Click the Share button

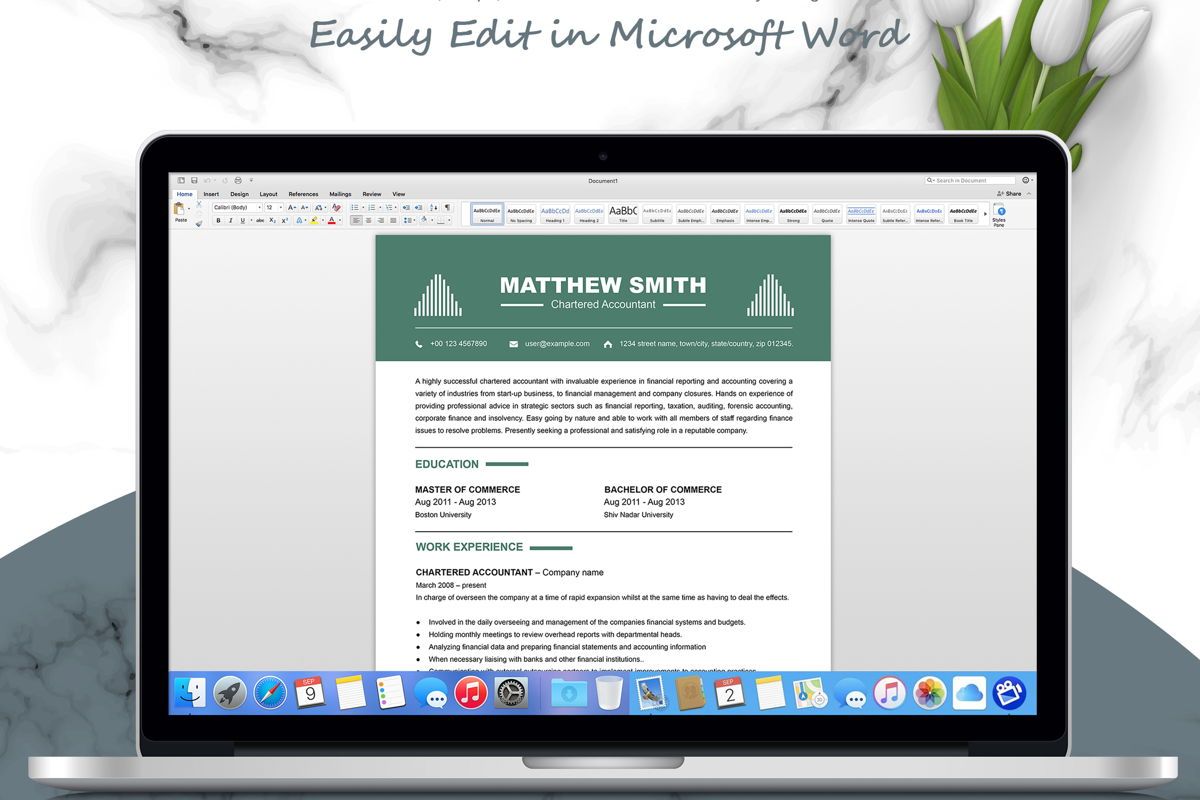coord(1009,193)
